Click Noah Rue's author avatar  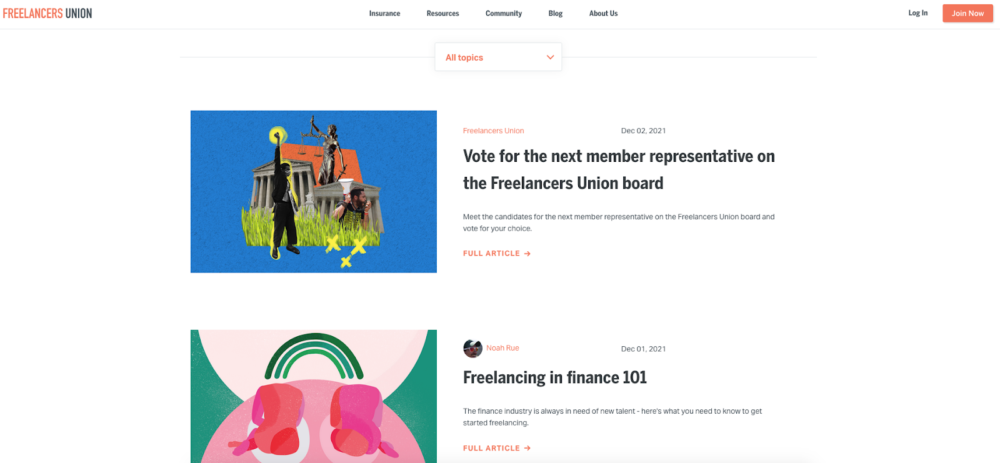[473, 348]
